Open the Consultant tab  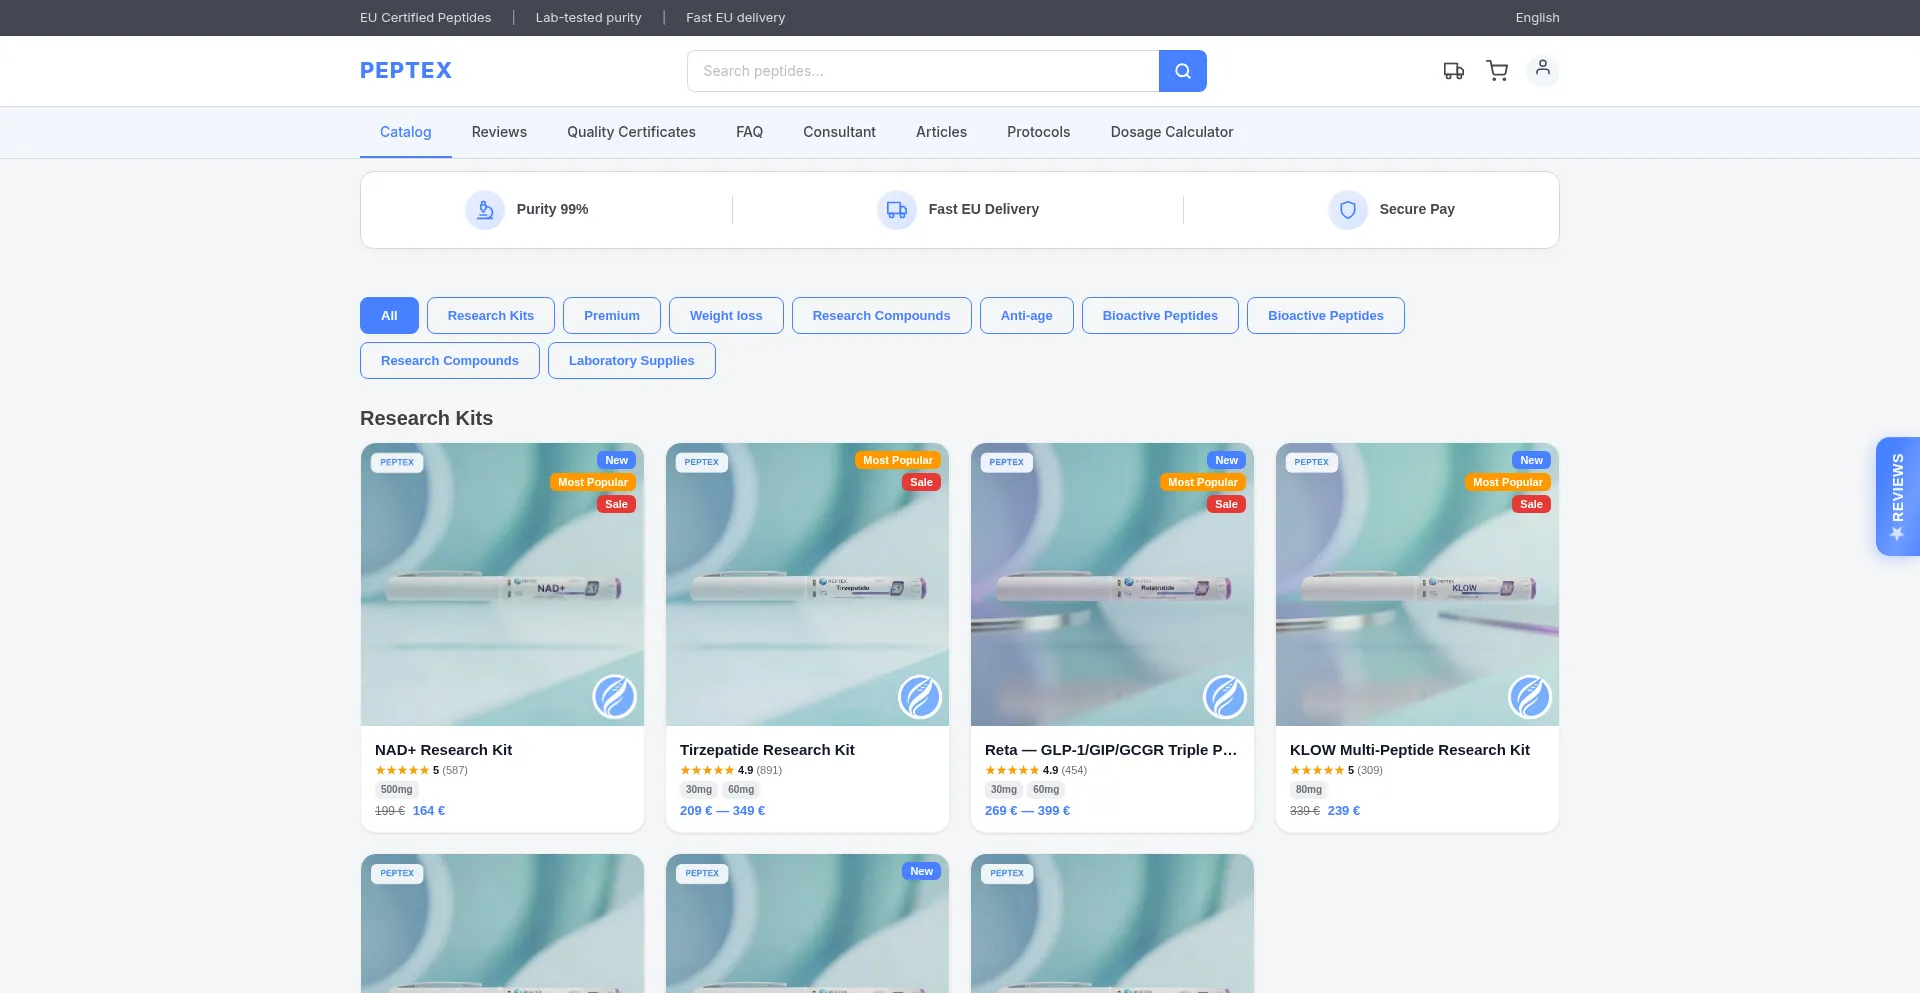(839, 132)
